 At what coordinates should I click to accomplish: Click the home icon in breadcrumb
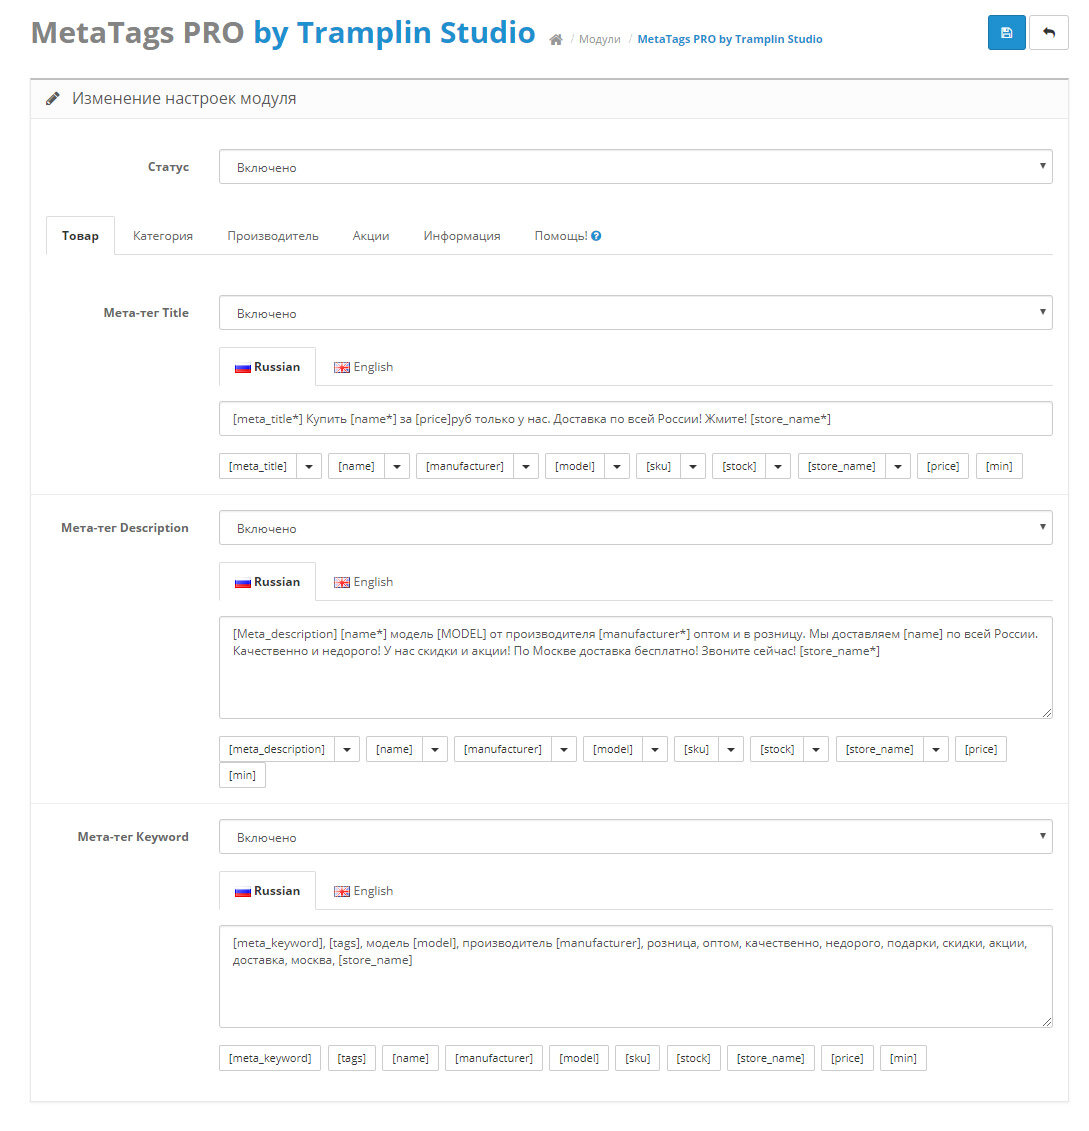[x=556, y=40]
